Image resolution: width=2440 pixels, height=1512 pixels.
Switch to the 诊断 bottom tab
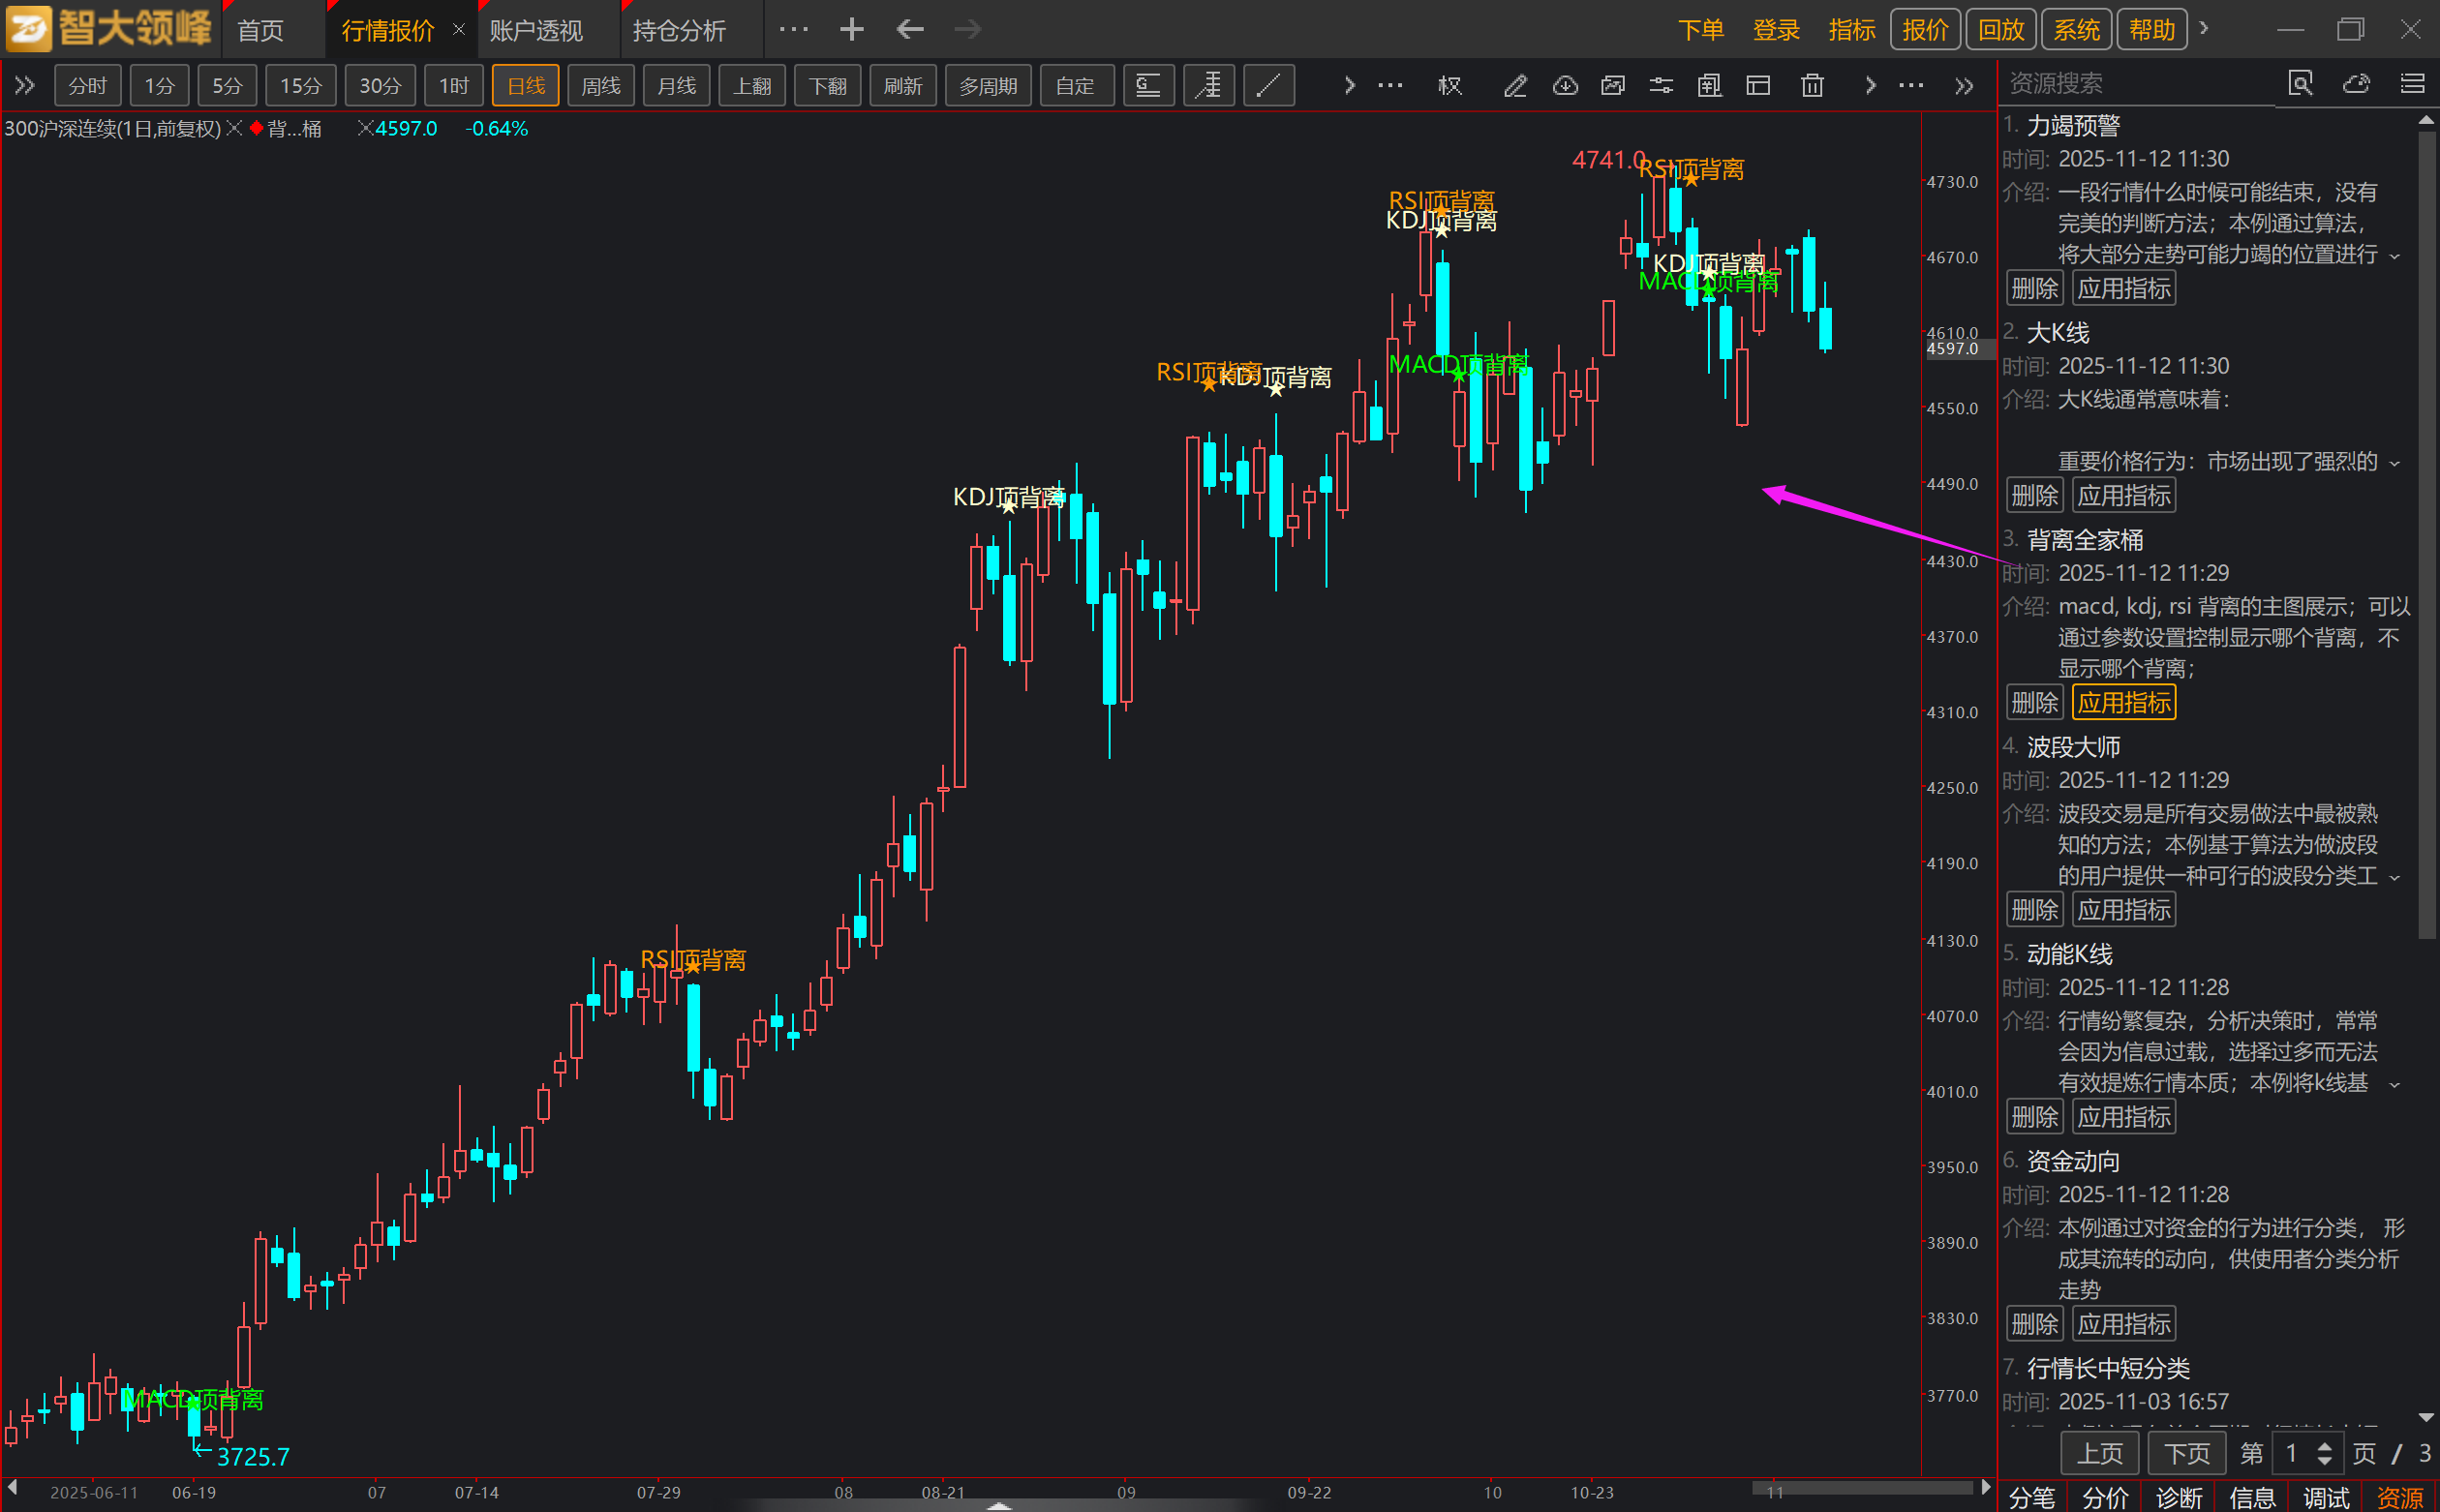(2179, 1497)
